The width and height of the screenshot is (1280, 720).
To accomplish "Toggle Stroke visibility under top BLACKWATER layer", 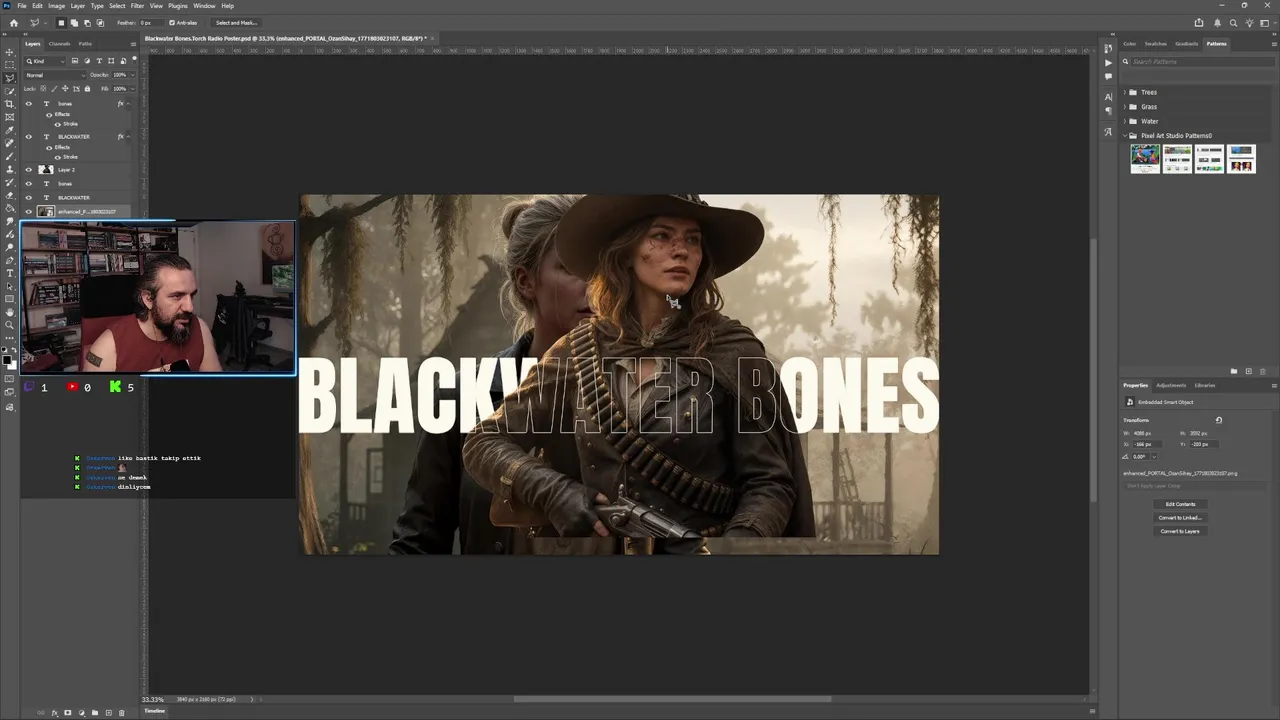I will point(58,157).
